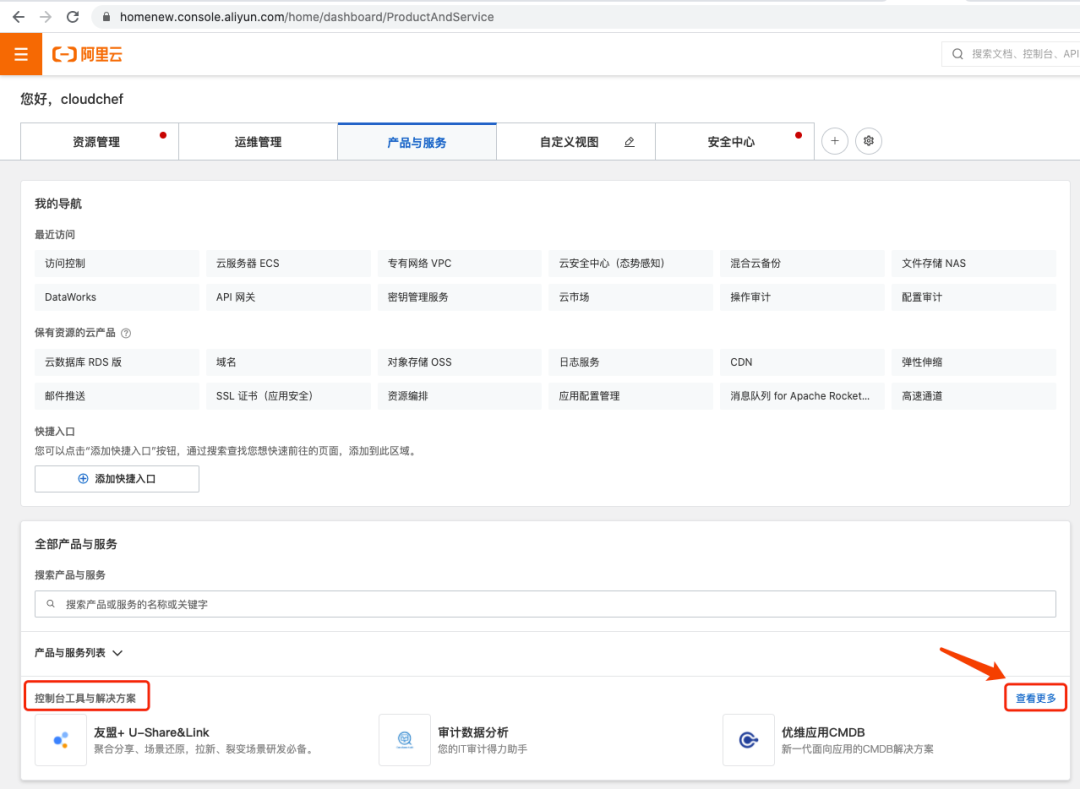The width and height of the screenshot is (1080, 789).
Task: Click the lock icon in address bar
Action: [106, 17]
